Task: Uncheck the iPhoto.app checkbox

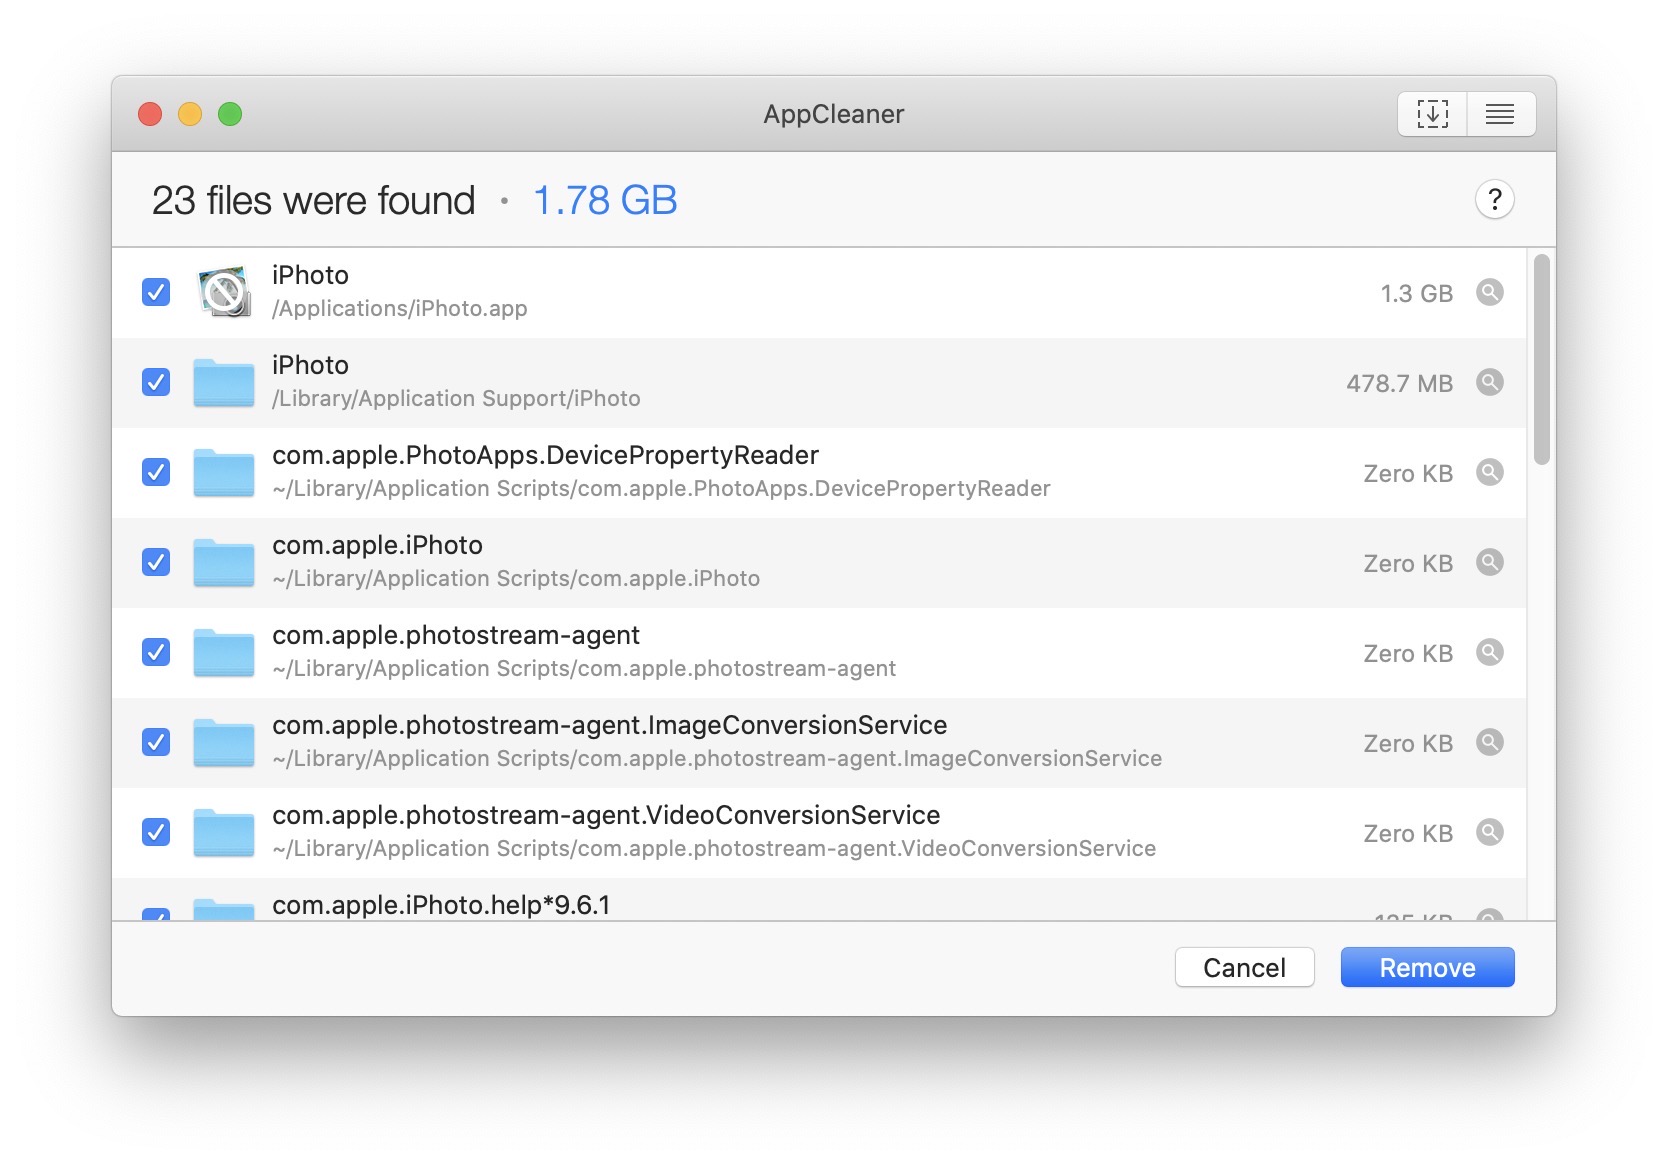Action: [156, 292]
